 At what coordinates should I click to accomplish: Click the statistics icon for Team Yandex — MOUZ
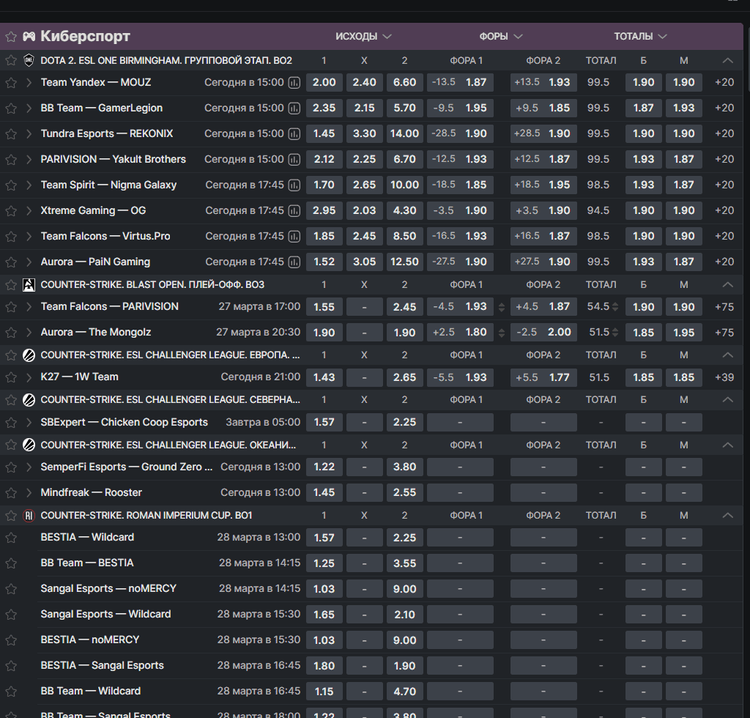click(x=294, y=83)
